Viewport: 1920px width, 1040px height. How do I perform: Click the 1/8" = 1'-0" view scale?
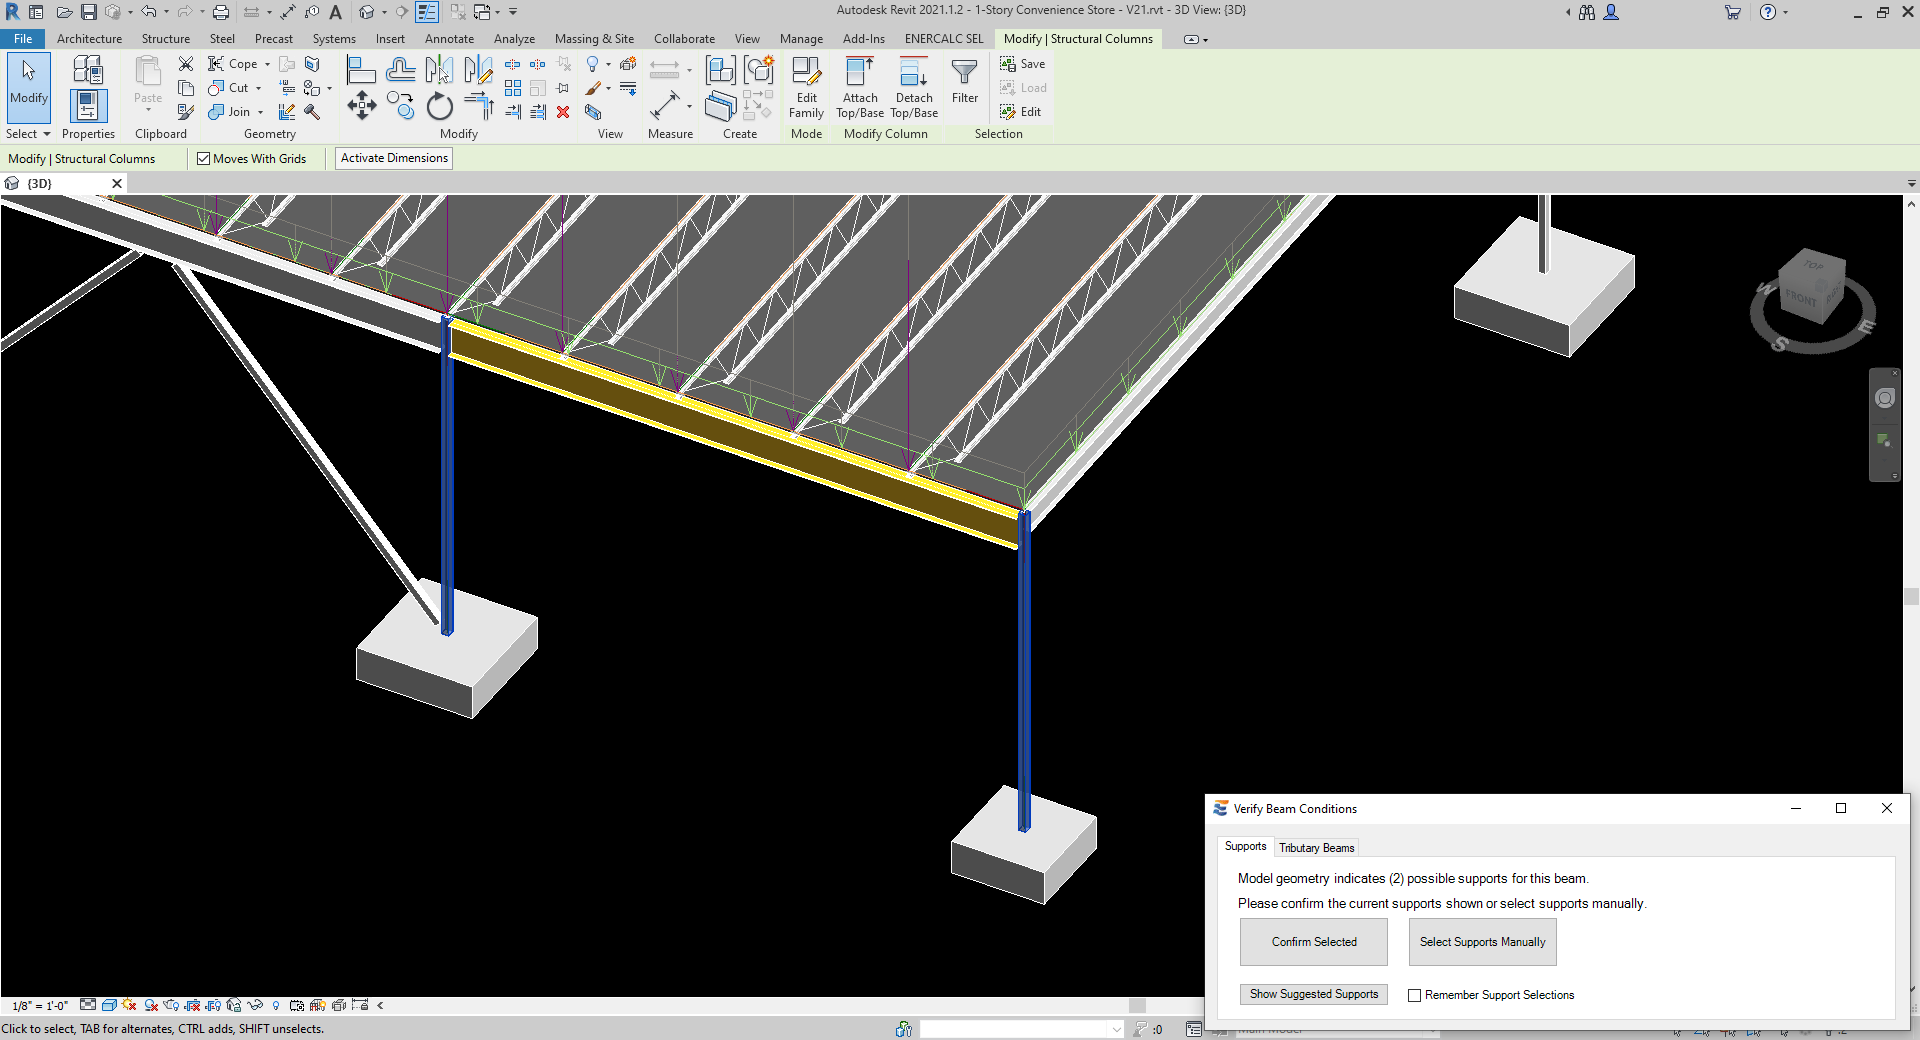40,1006
